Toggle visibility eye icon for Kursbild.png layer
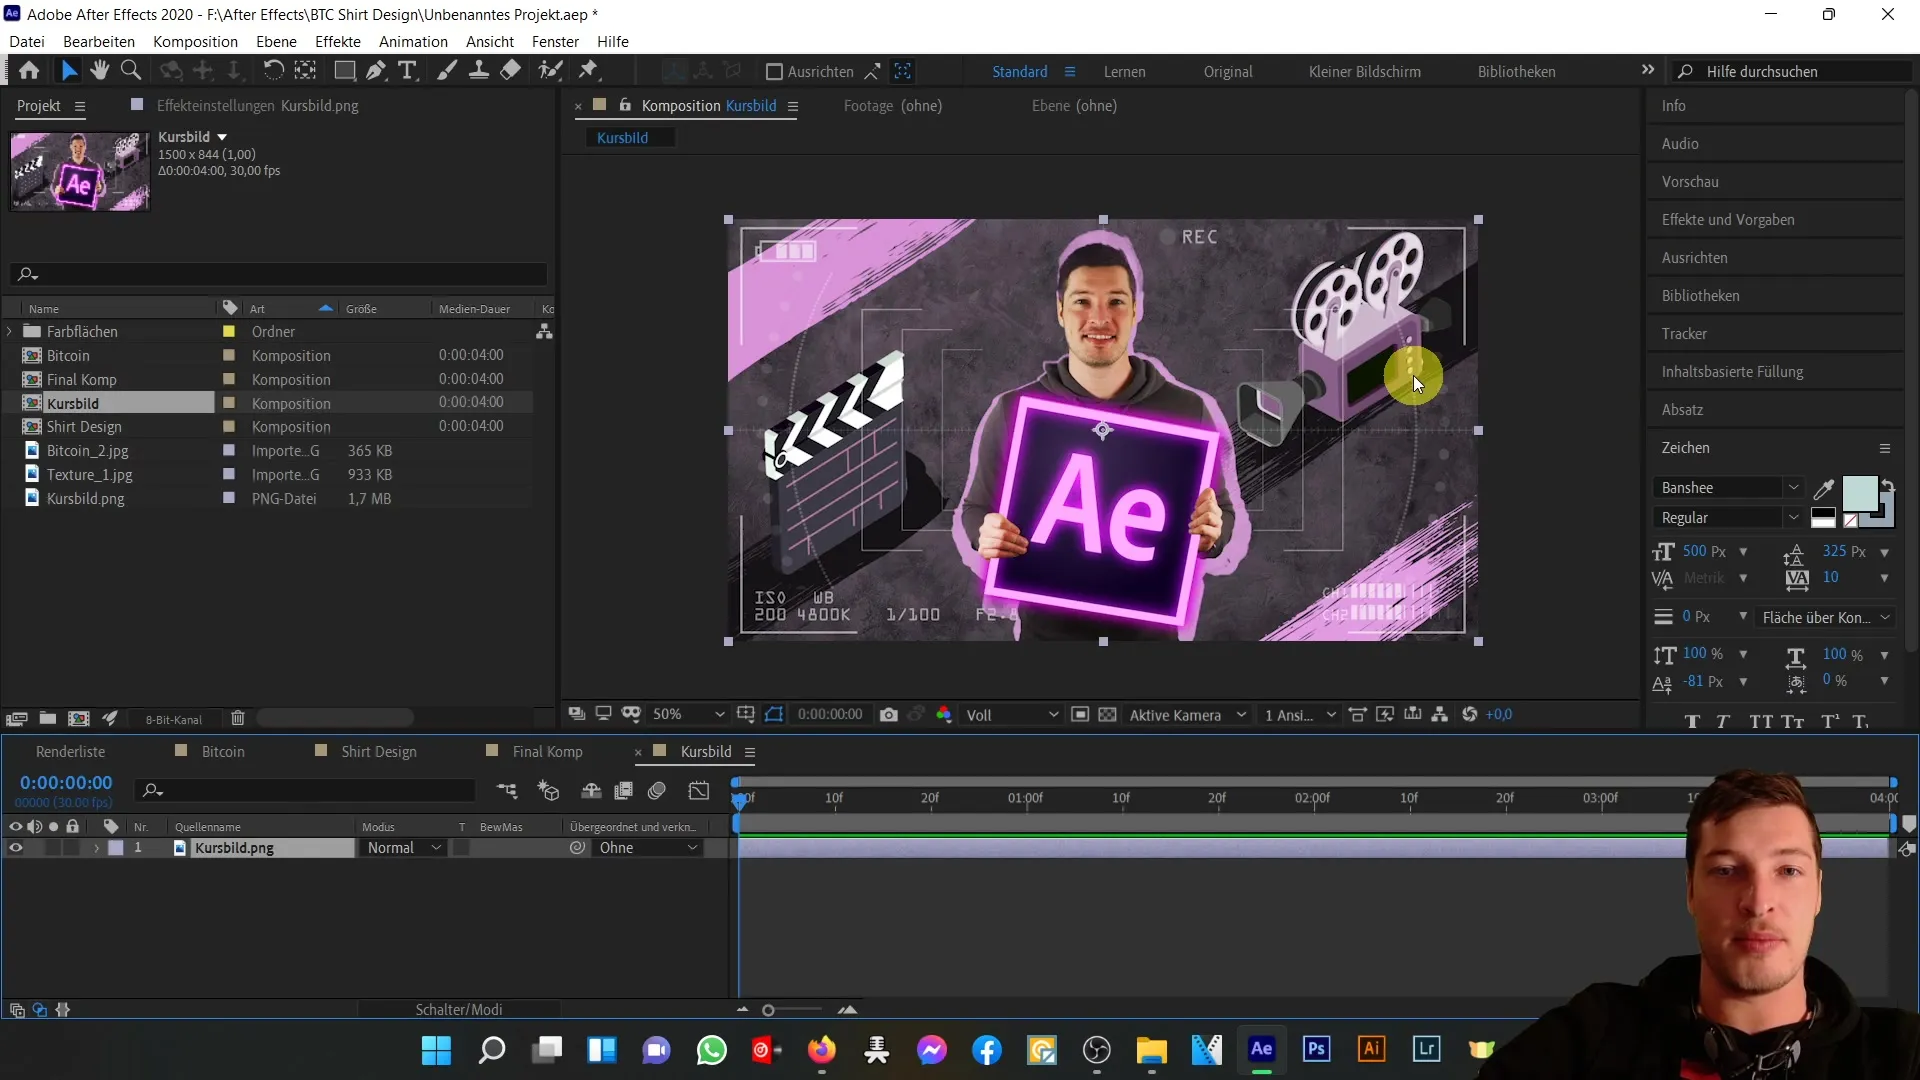Screen dimensions: 1920x1080 (x=15, y=847)
